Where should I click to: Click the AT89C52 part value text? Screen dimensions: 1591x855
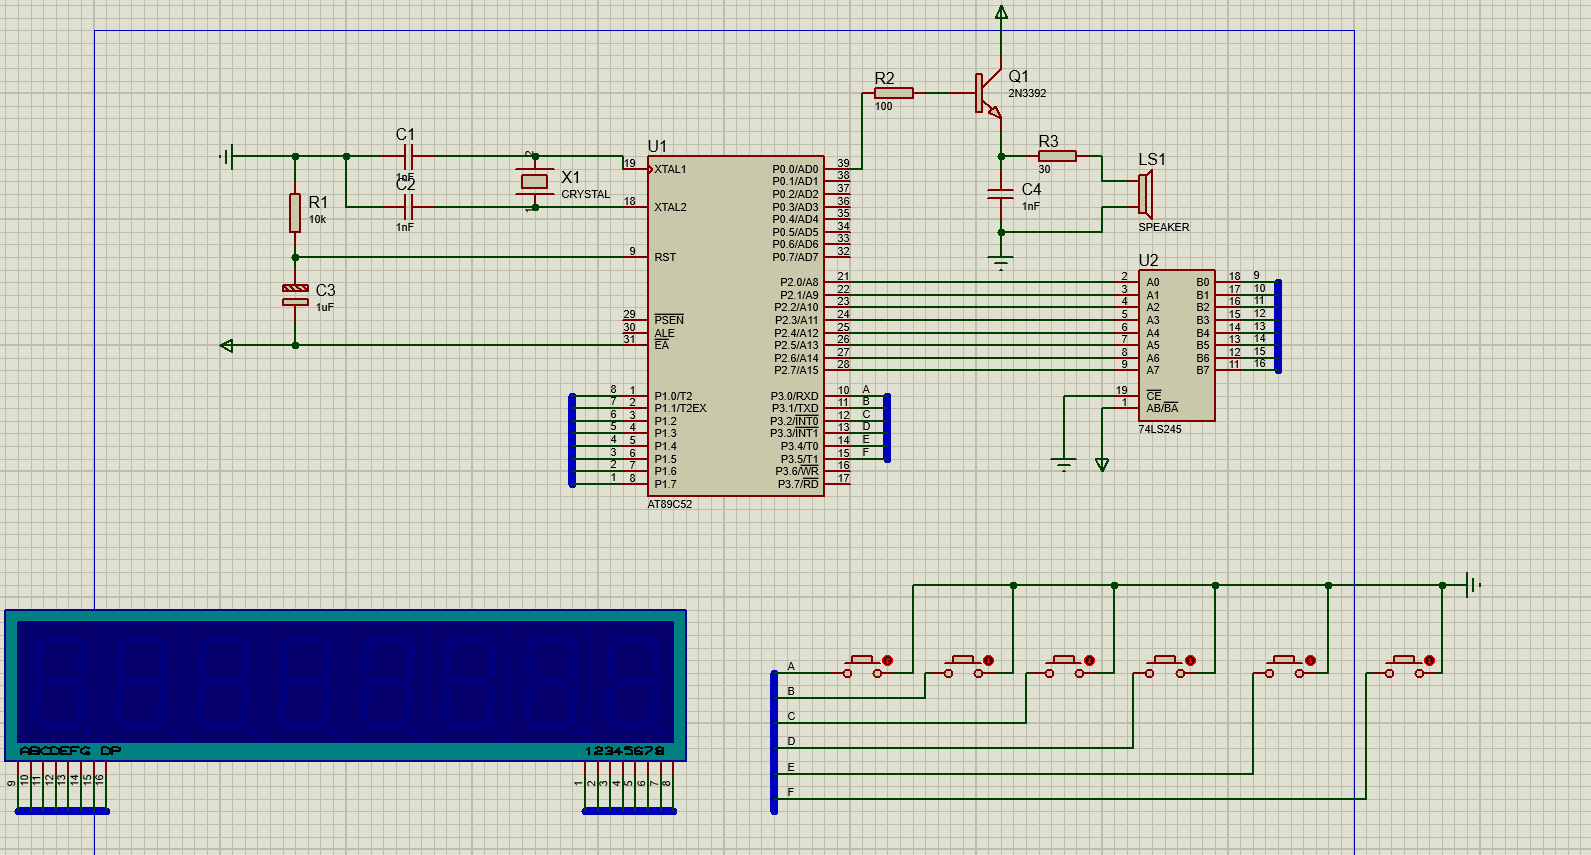tap(669, 504)
